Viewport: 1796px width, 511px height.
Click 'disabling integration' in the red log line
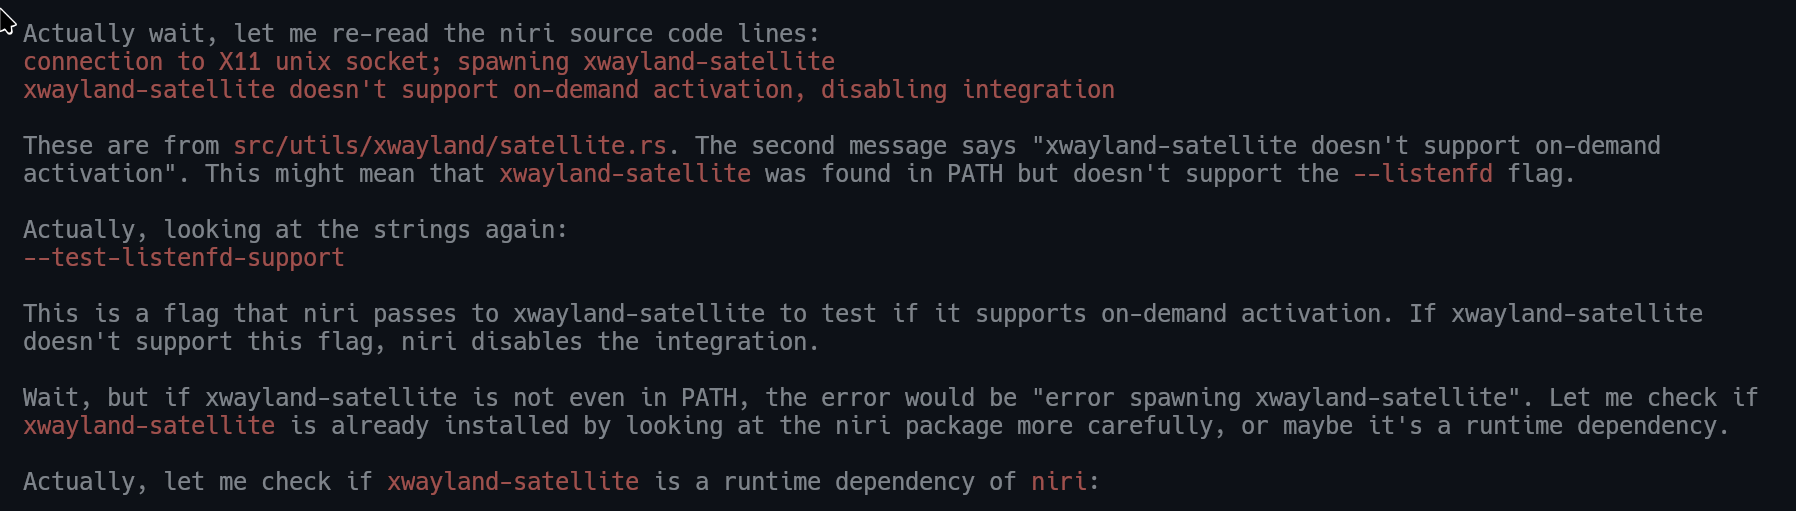(x=968, y=90)
